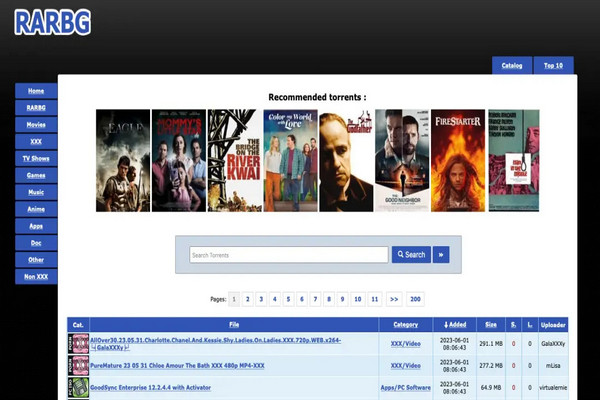
Task: Go to page 6
Action: pos(302,299)
